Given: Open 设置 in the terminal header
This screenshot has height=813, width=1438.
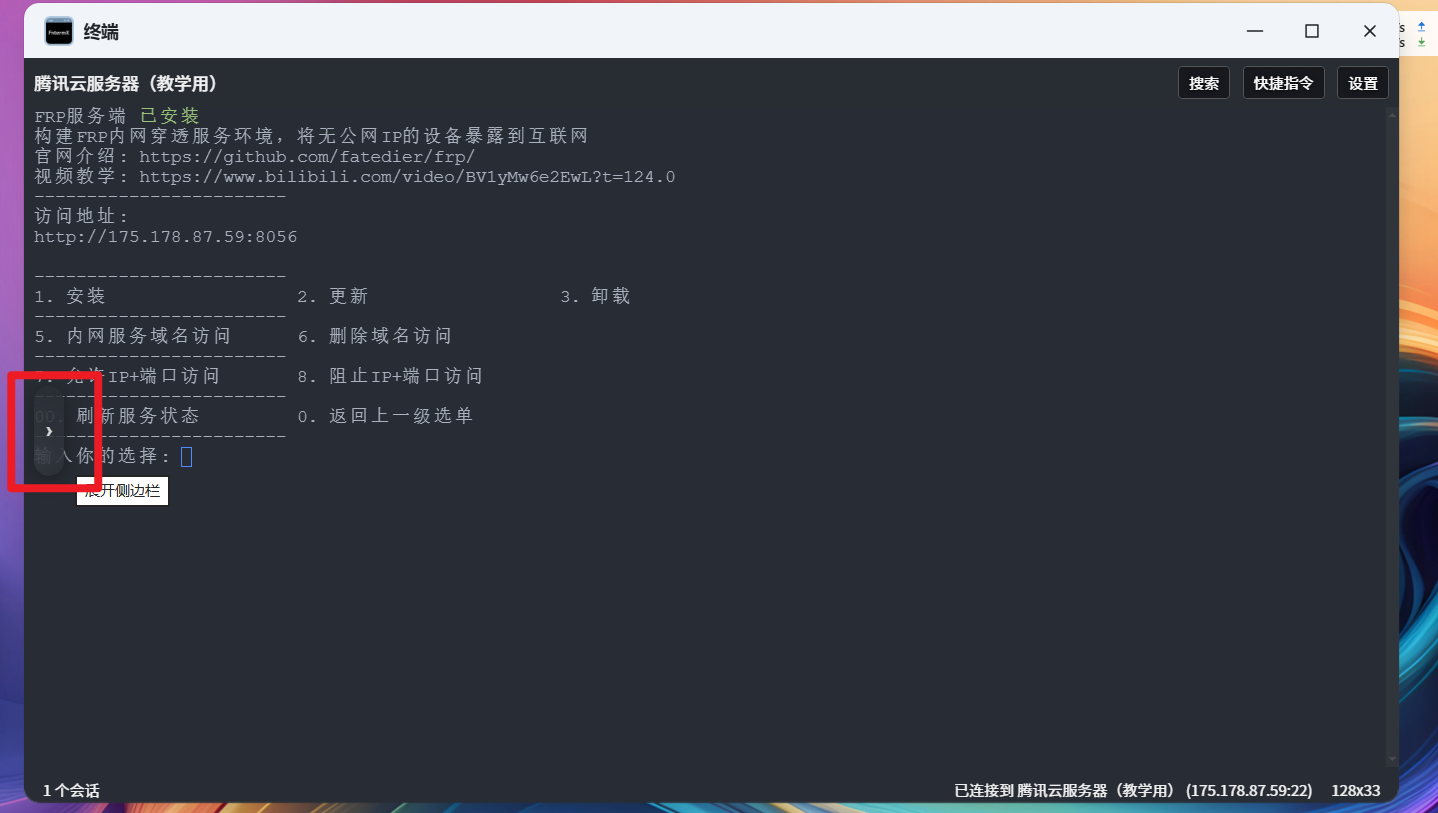Looking at the screenshot, I should tap(1362, 83).
